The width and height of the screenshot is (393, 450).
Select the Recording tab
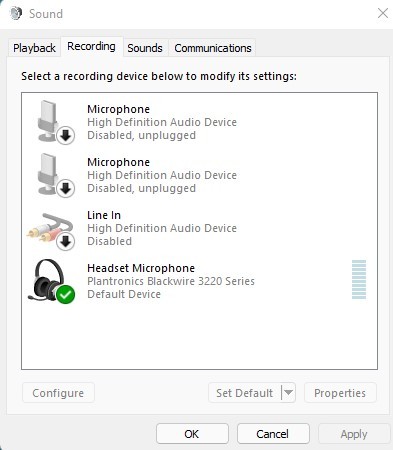pyautogui.click(x=92, y=46)
